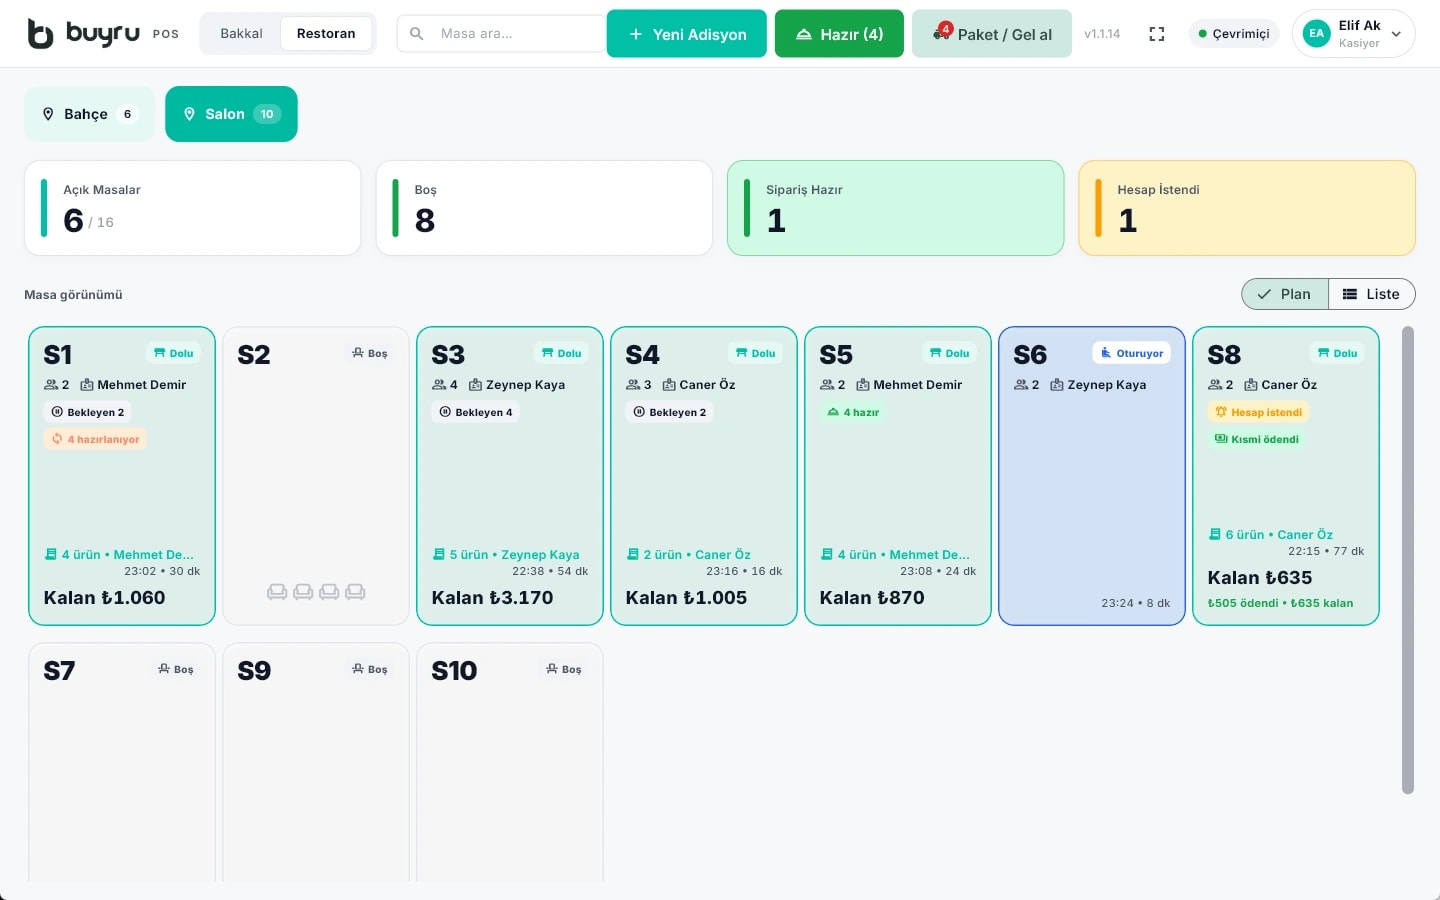Filter by Hesap İstendi card

[1247, 208]
